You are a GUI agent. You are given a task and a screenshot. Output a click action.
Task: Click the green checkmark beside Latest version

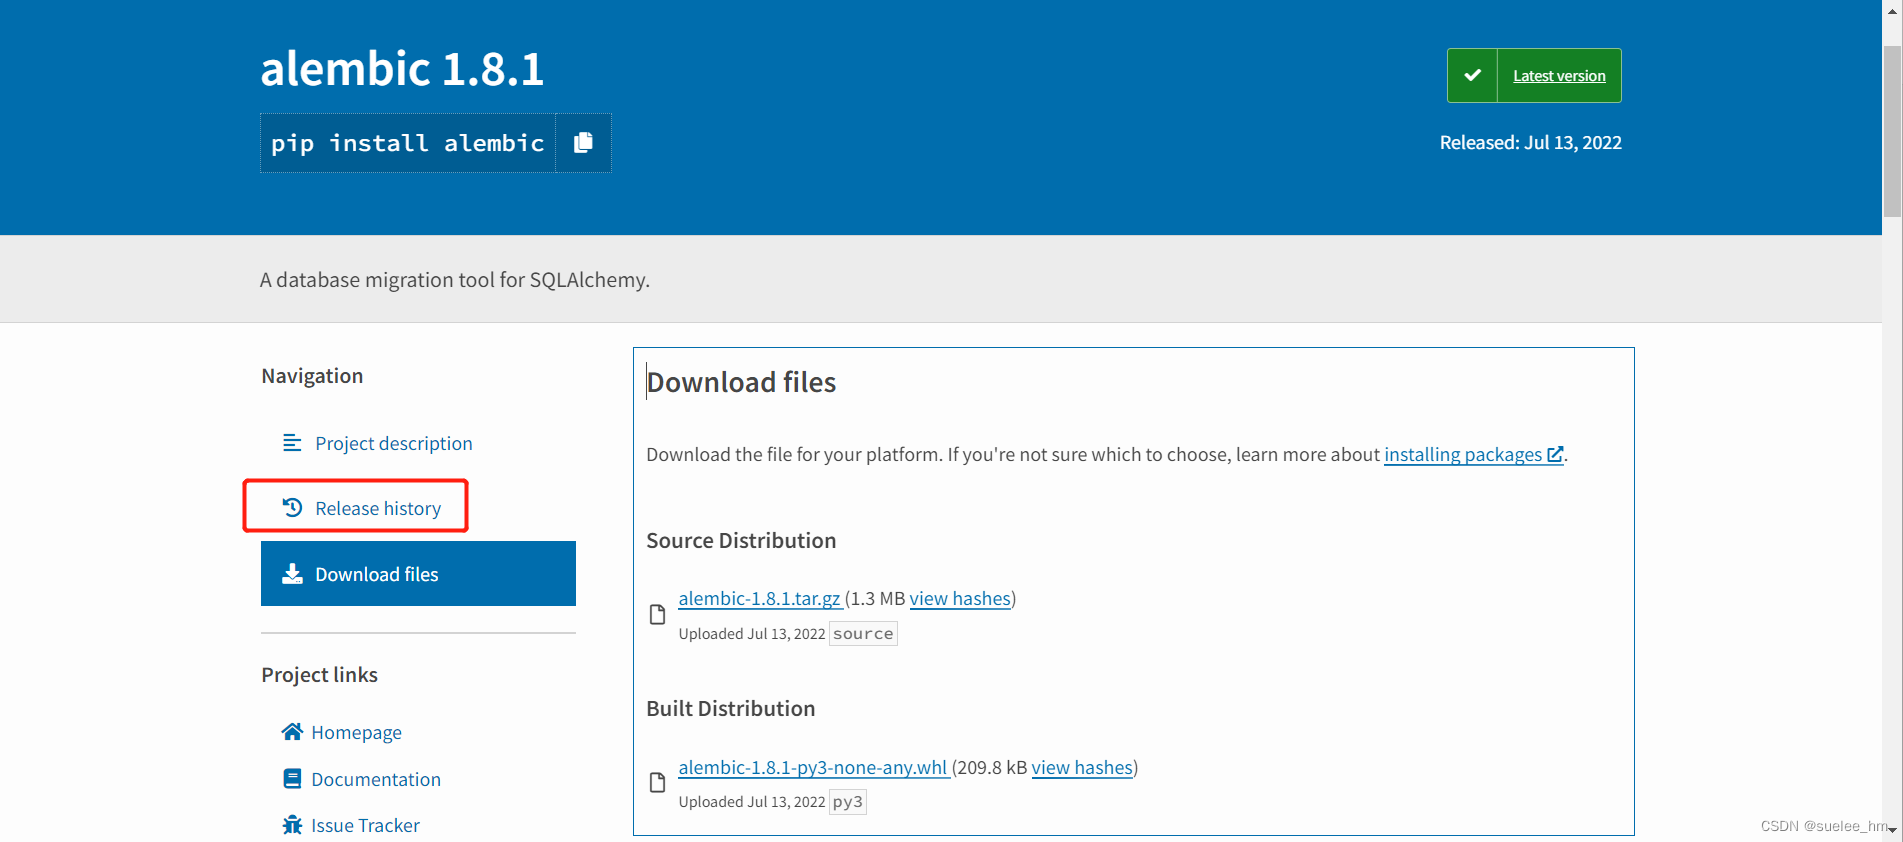[x=1472, y=75]
